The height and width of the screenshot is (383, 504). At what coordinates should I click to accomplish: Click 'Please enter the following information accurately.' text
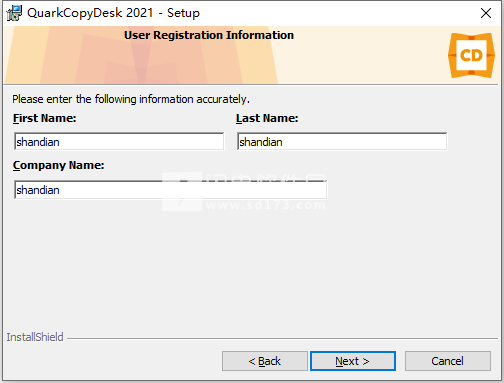pyautogui.click(x=131, y=99)
